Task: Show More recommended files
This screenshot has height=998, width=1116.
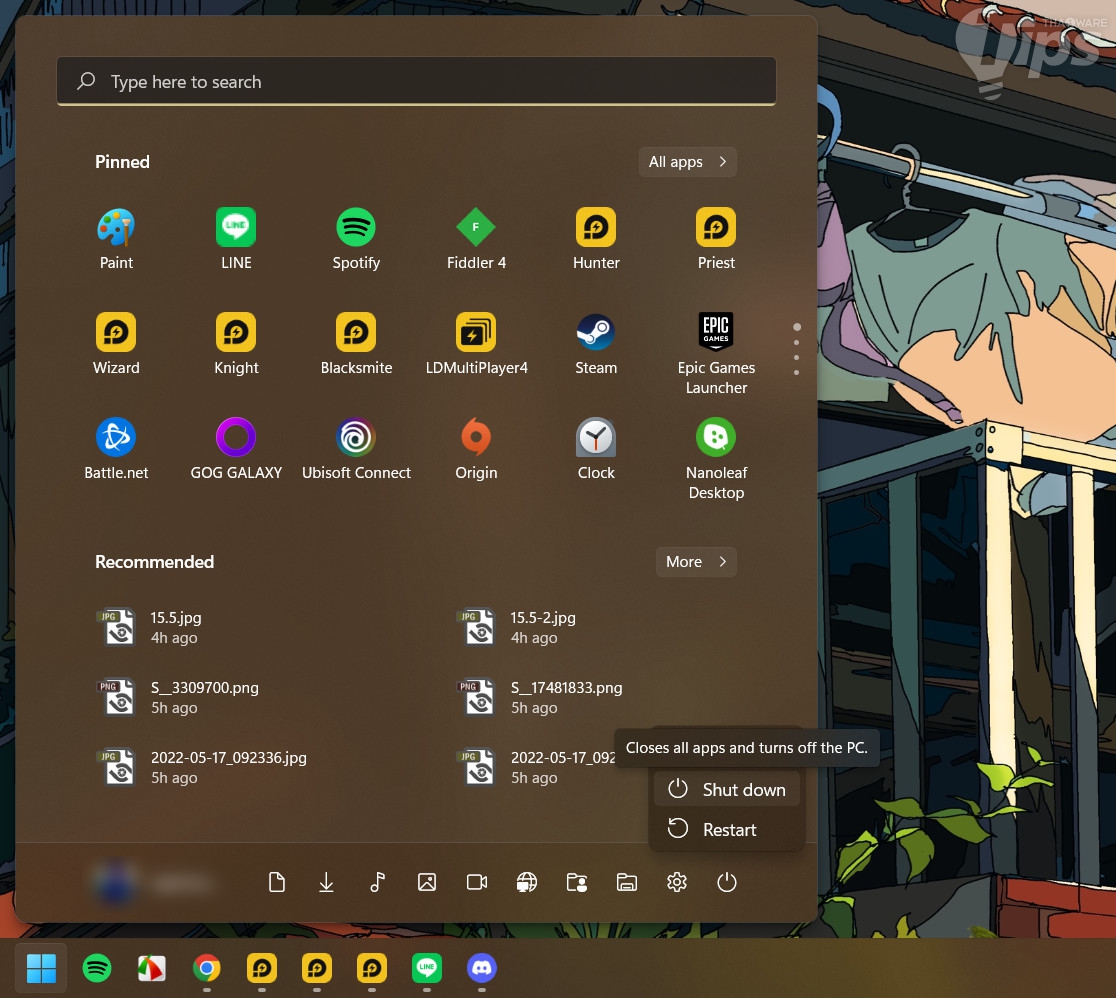Action: coord(696,562)
